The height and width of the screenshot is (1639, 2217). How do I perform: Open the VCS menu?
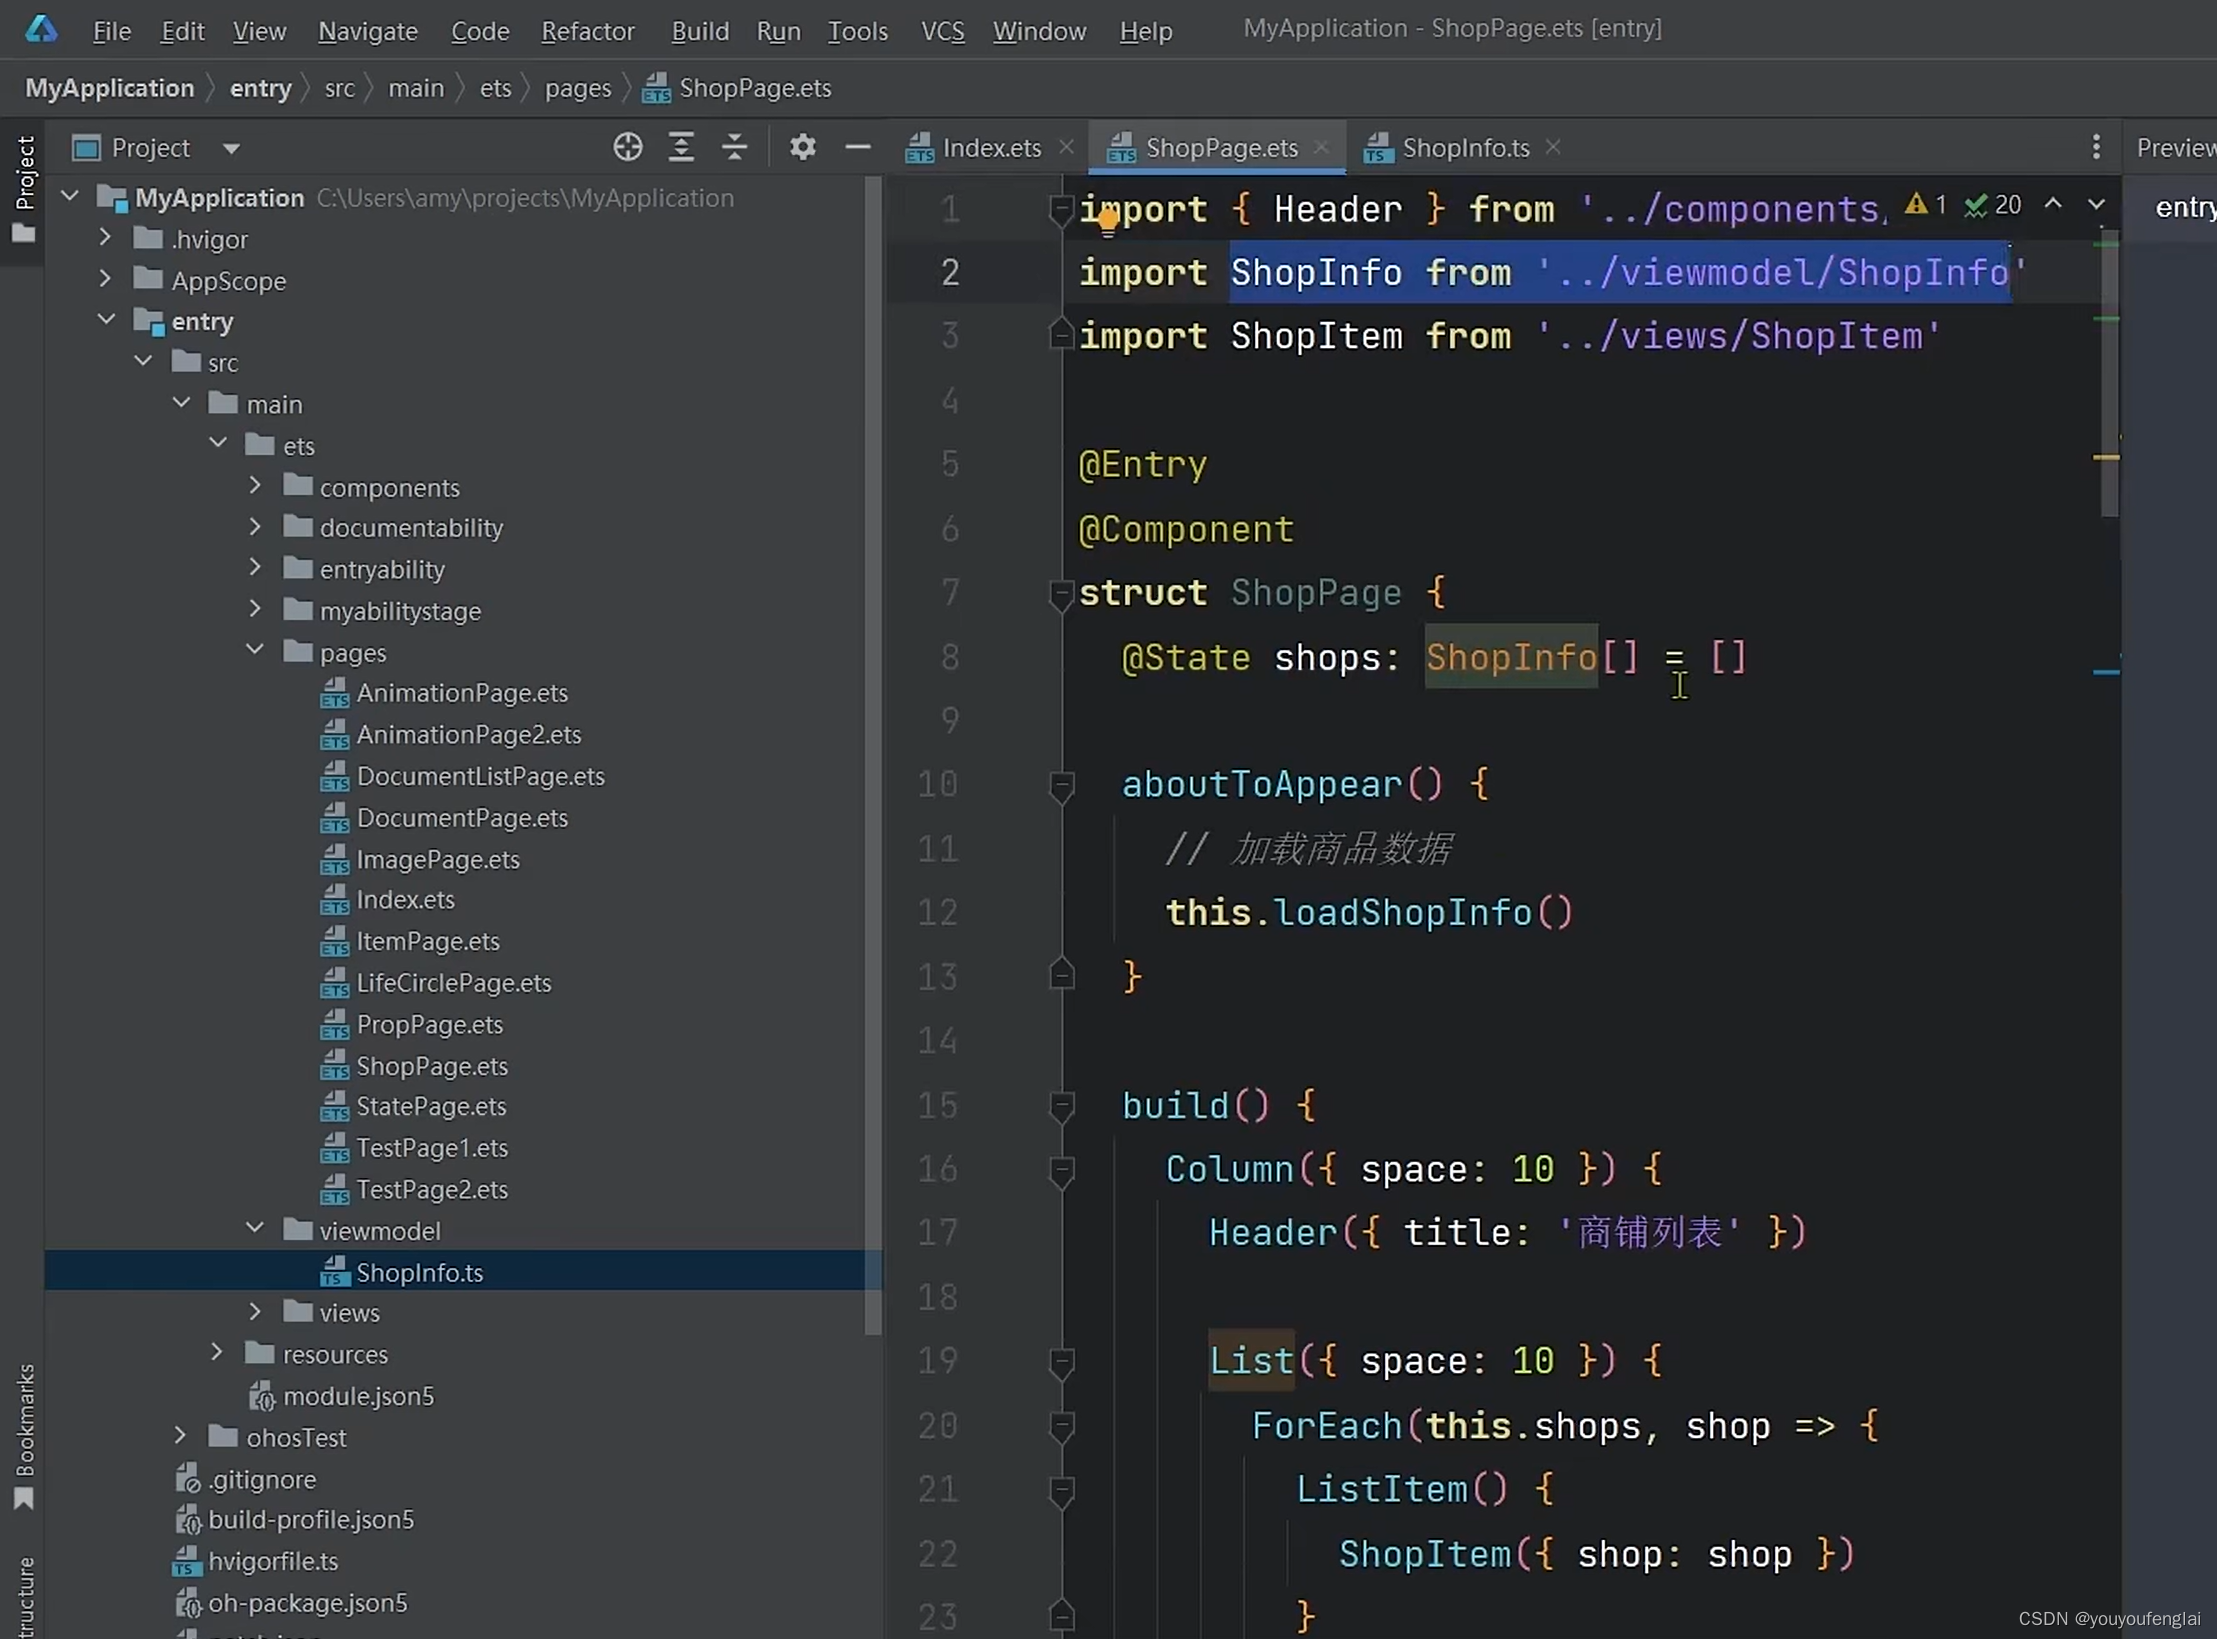(942, 31)
